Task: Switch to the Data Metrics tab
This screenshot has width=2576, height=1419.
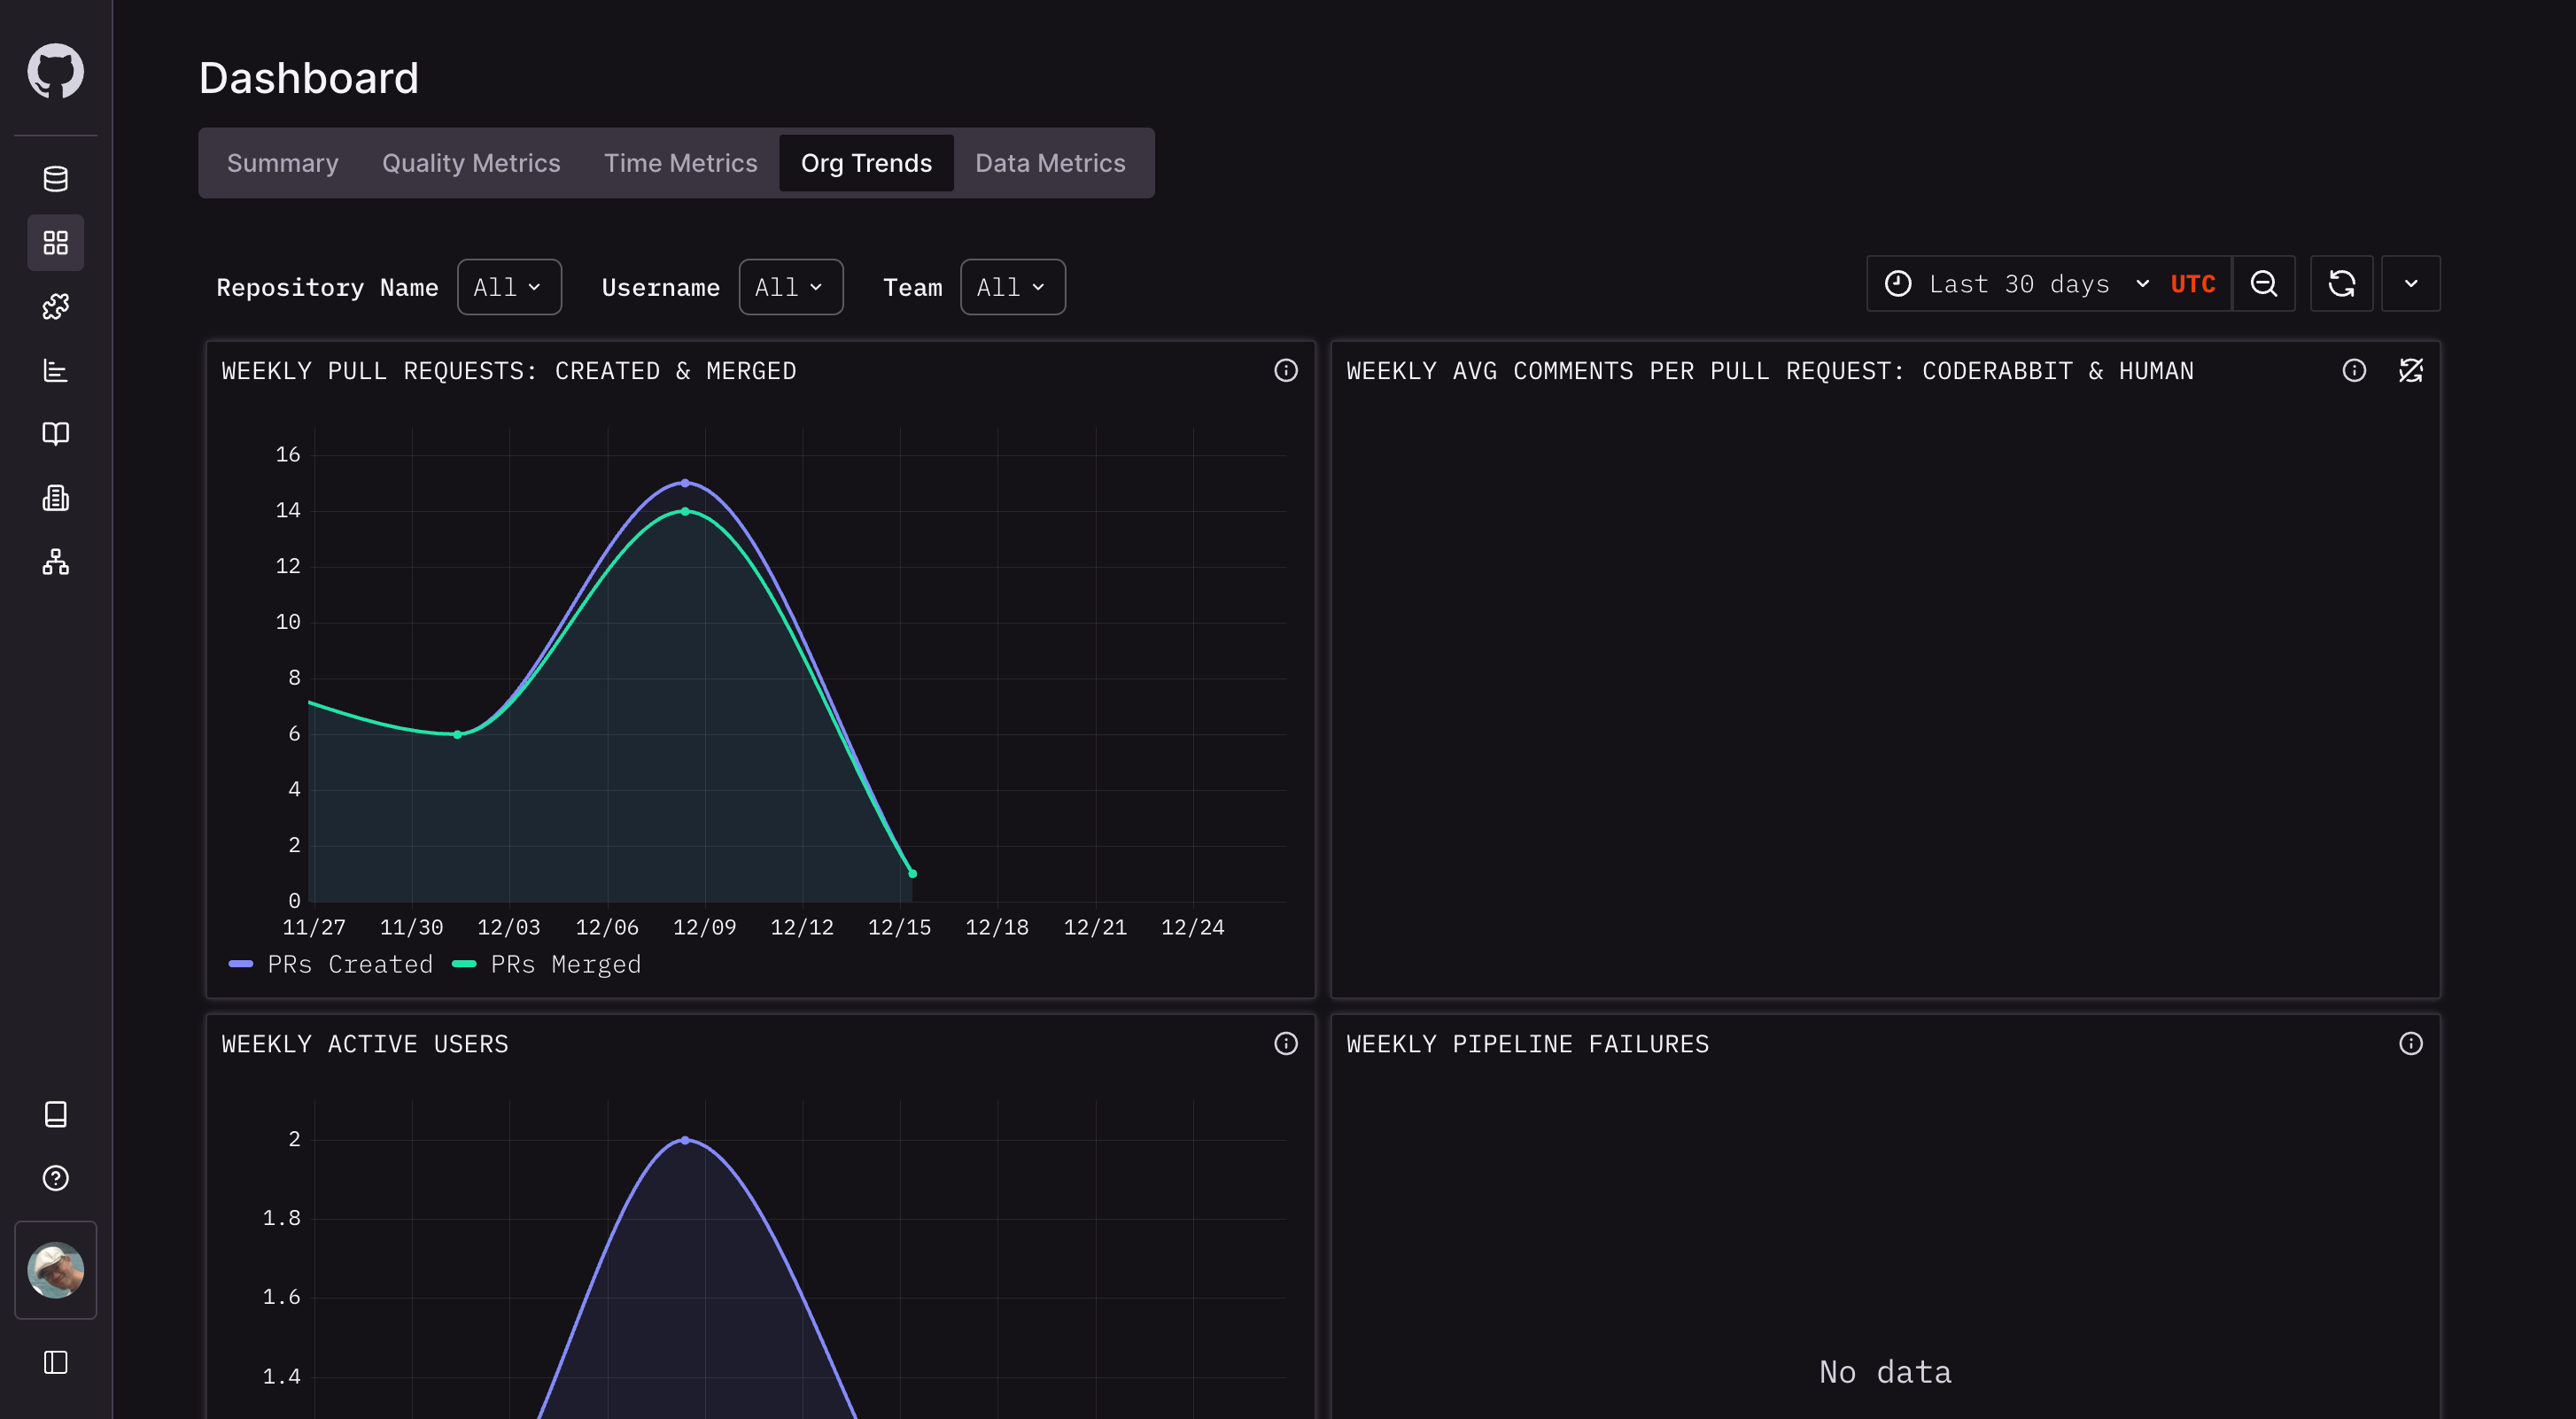Action: 1050,163
